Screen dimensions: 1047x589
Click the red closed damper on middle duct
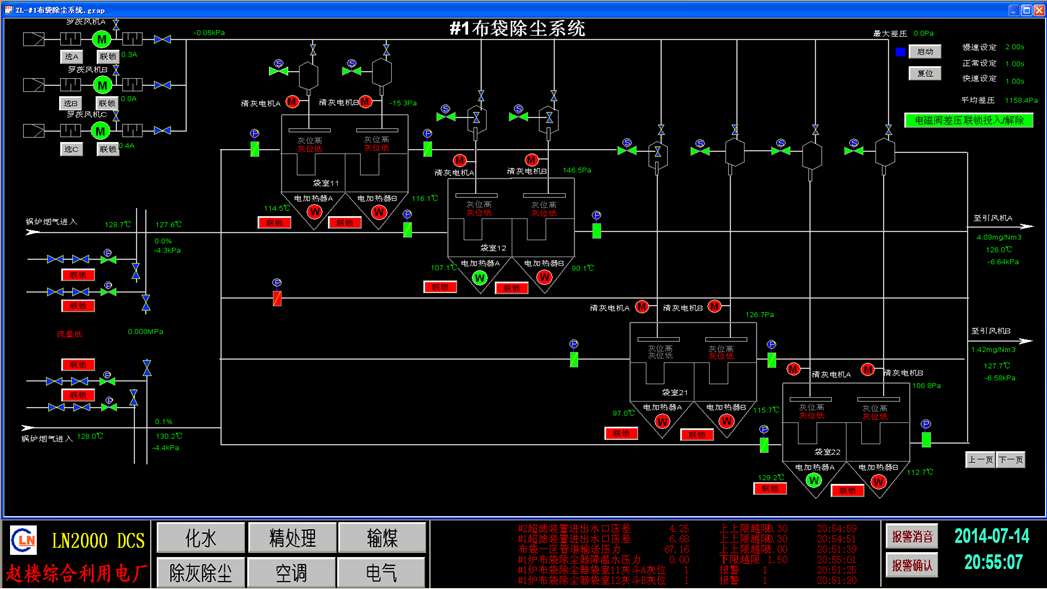pos(277,298)
